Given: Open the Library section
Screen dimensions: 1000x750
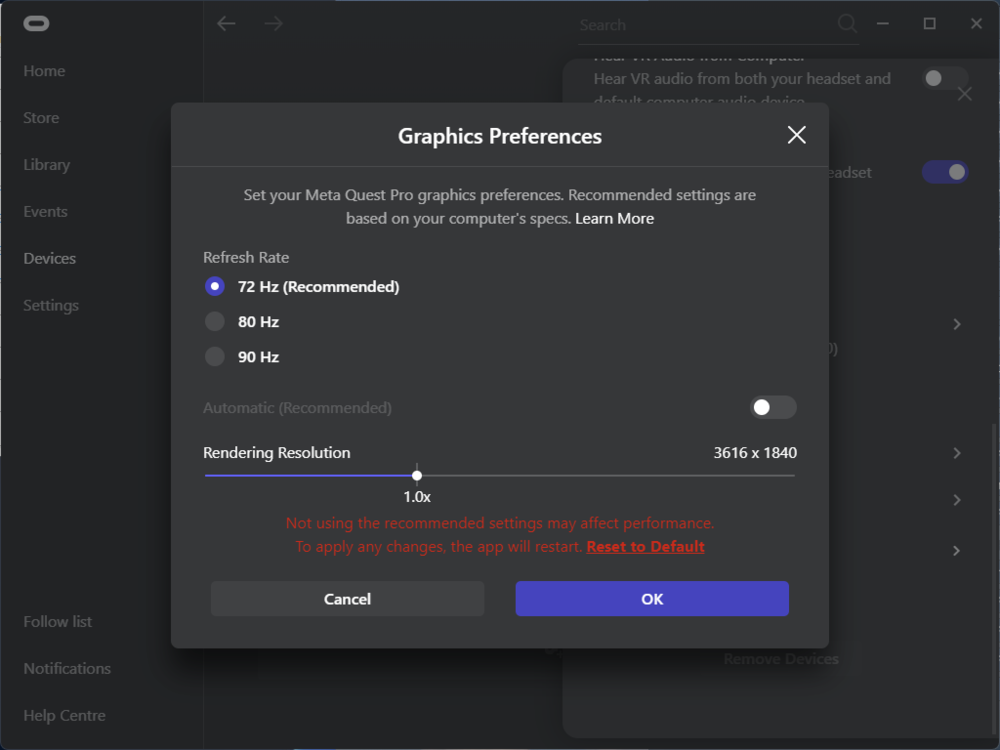Looking at the screenshot, I should point(47,165).
